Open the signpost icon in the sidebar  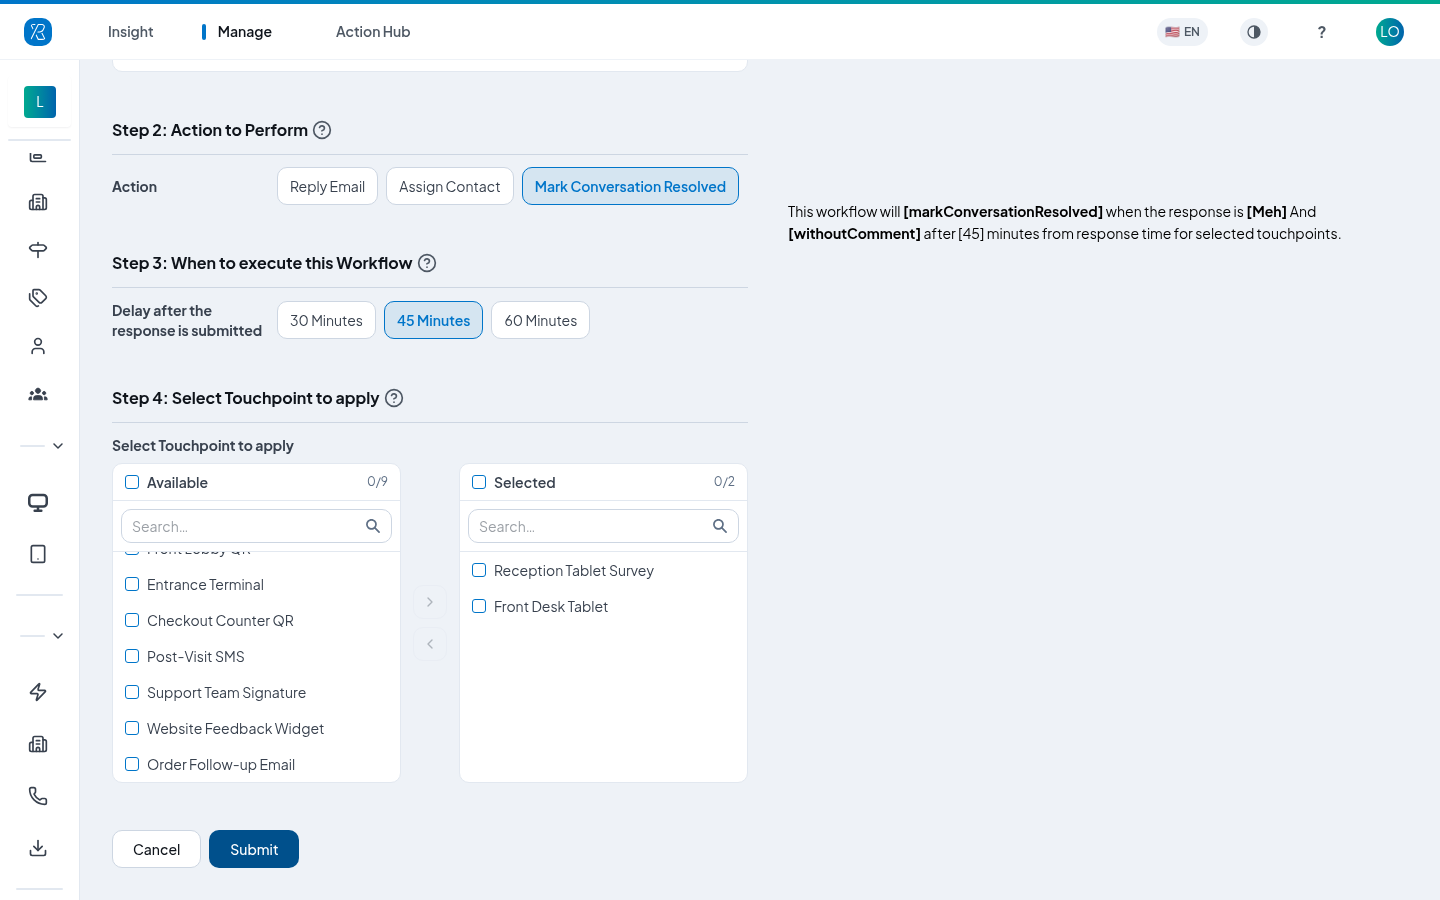pyautogui.click(x=38, y=250)
